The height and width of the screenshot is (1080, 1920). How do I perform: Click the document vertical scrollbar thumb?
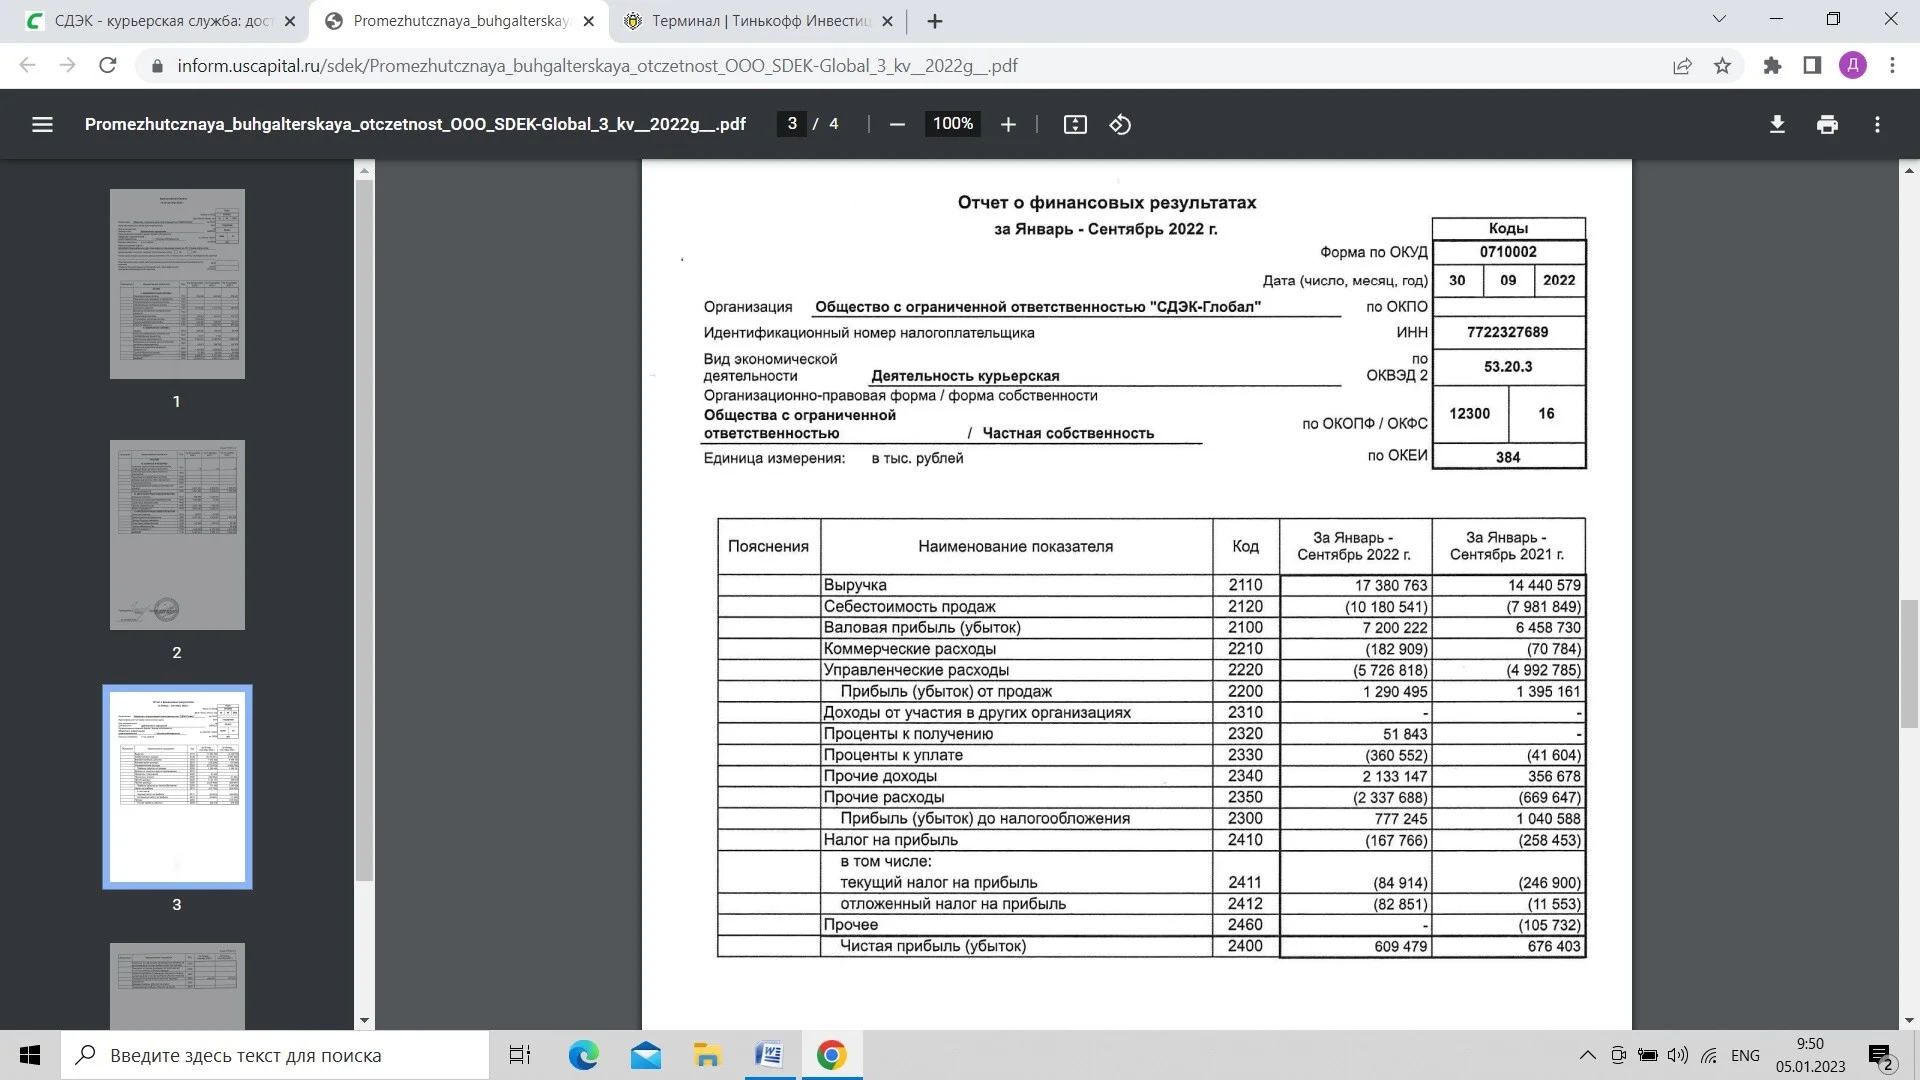[x=1909, y=664]
